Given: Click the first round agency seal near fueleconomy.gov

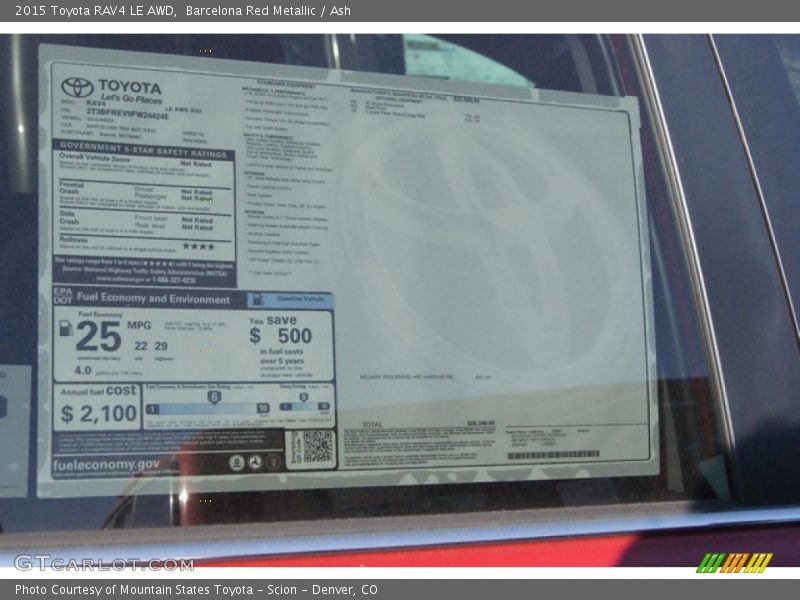Looking at the screenshot, I should click(x=237, y=463).
